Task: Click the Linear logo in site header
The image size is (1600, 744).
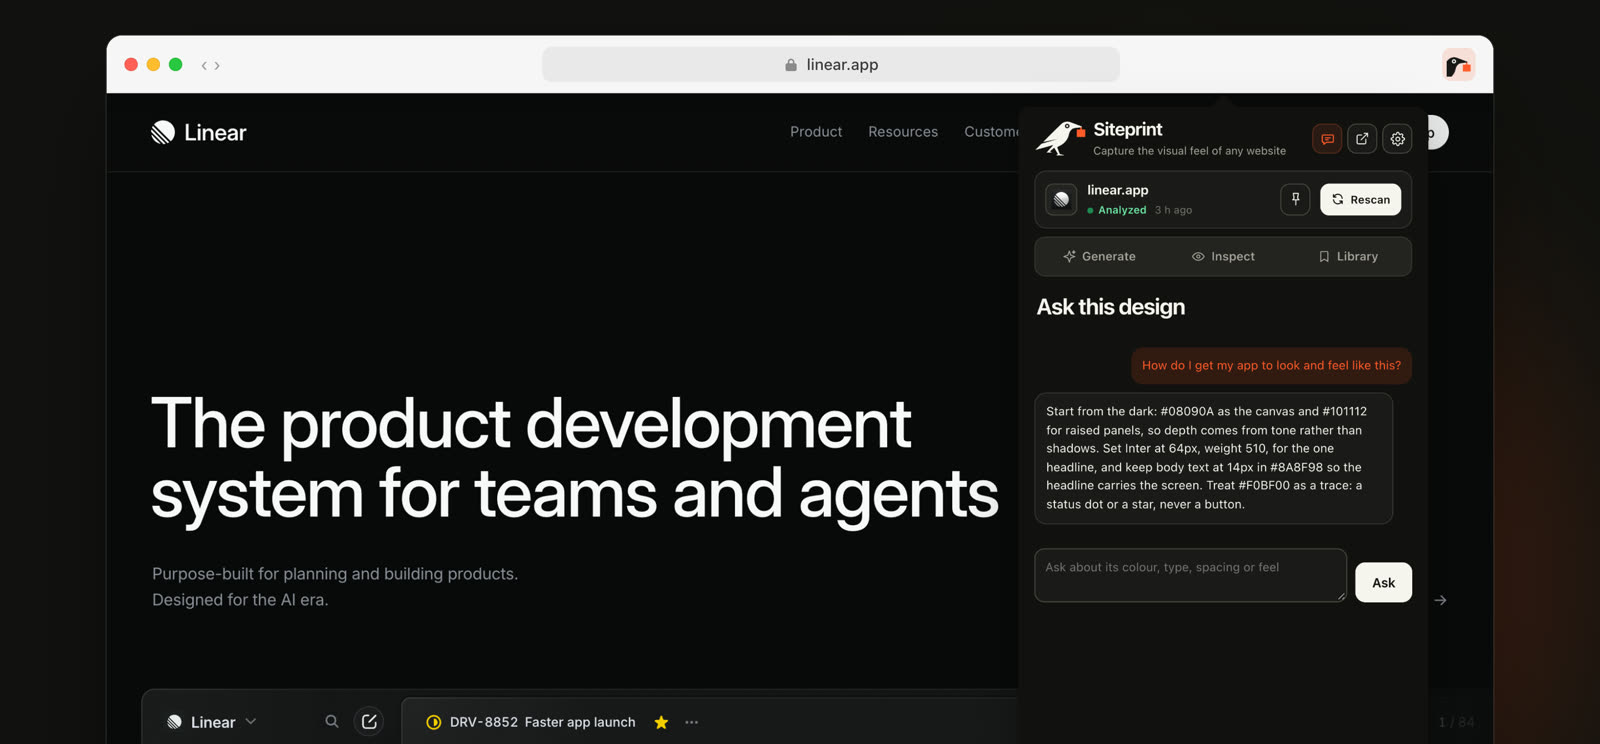Action: tap(198, 132)
